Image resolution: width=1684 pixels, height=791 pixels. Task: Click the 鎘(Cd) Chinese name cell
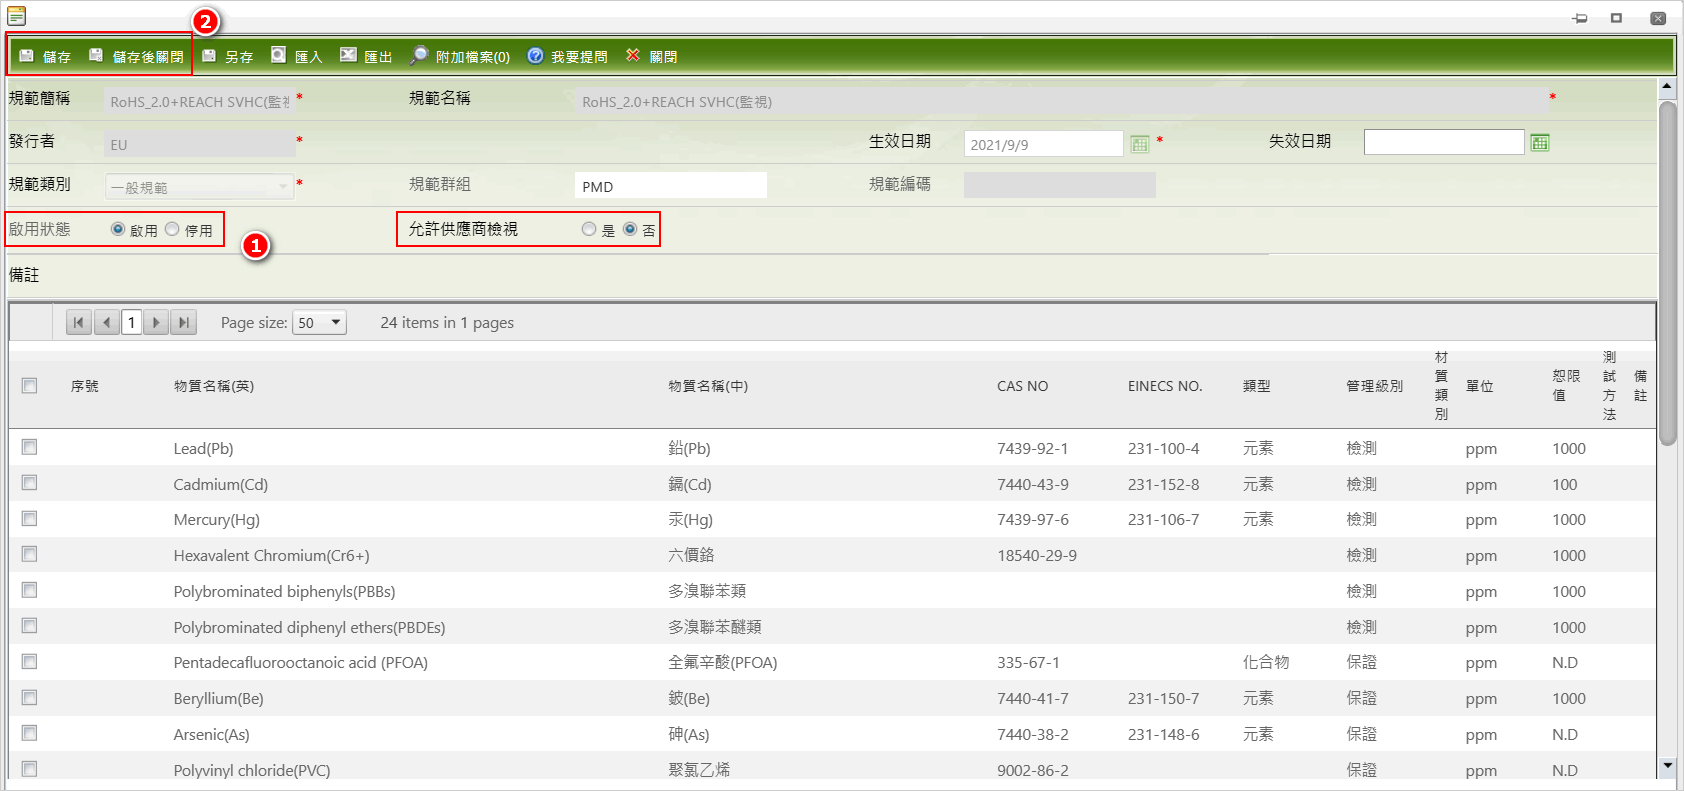click(x=690, y=484)
